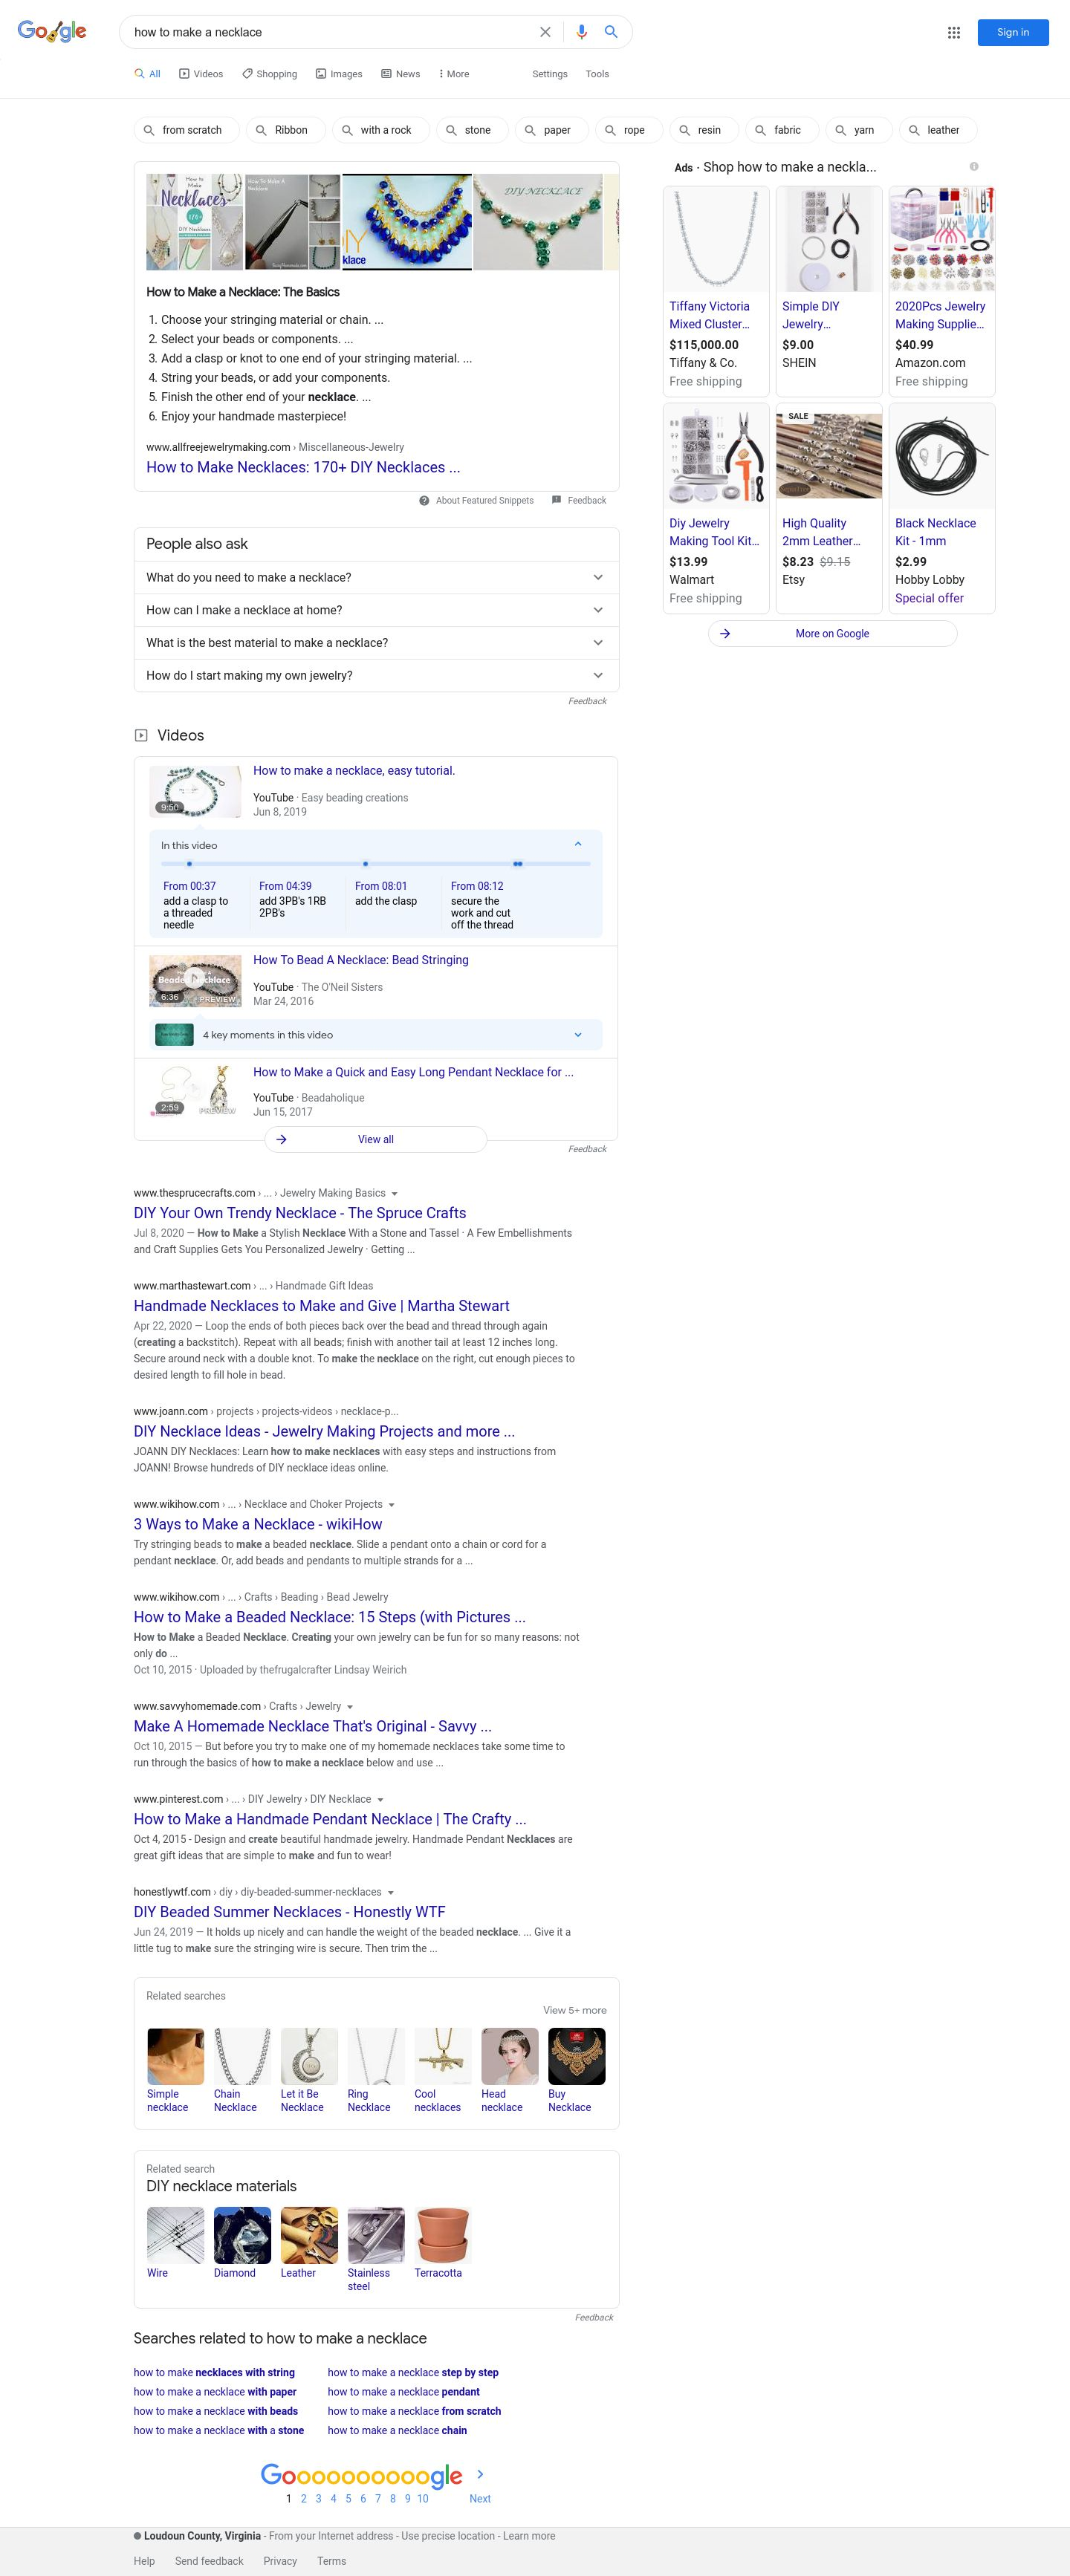1070x2576 pixels.
Task: Open 'How to make a necklace, easy tutorial' thumbnail
Action: point(195,791)
